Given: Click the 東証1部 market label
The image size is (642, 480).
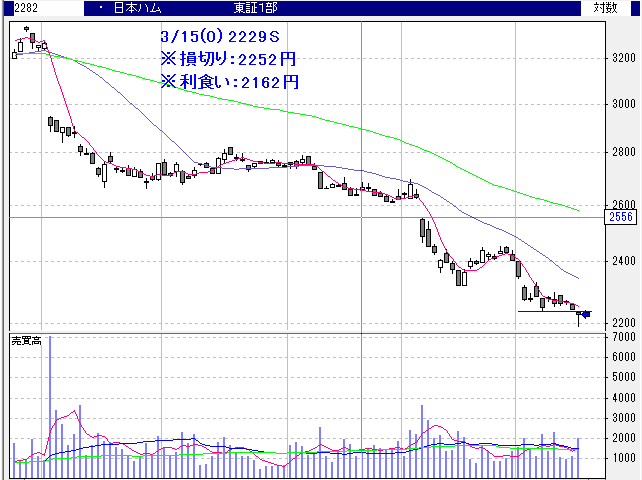Looking at the screenshot, I should click(255, 8).
